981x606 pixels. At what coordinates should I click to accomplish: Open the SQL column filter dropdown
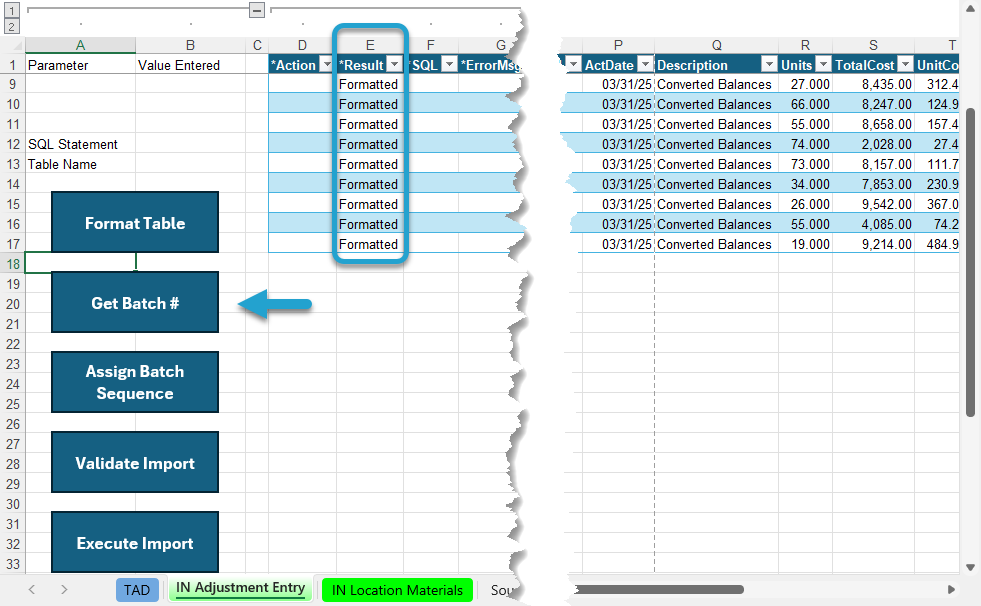(x=450, y=64)
